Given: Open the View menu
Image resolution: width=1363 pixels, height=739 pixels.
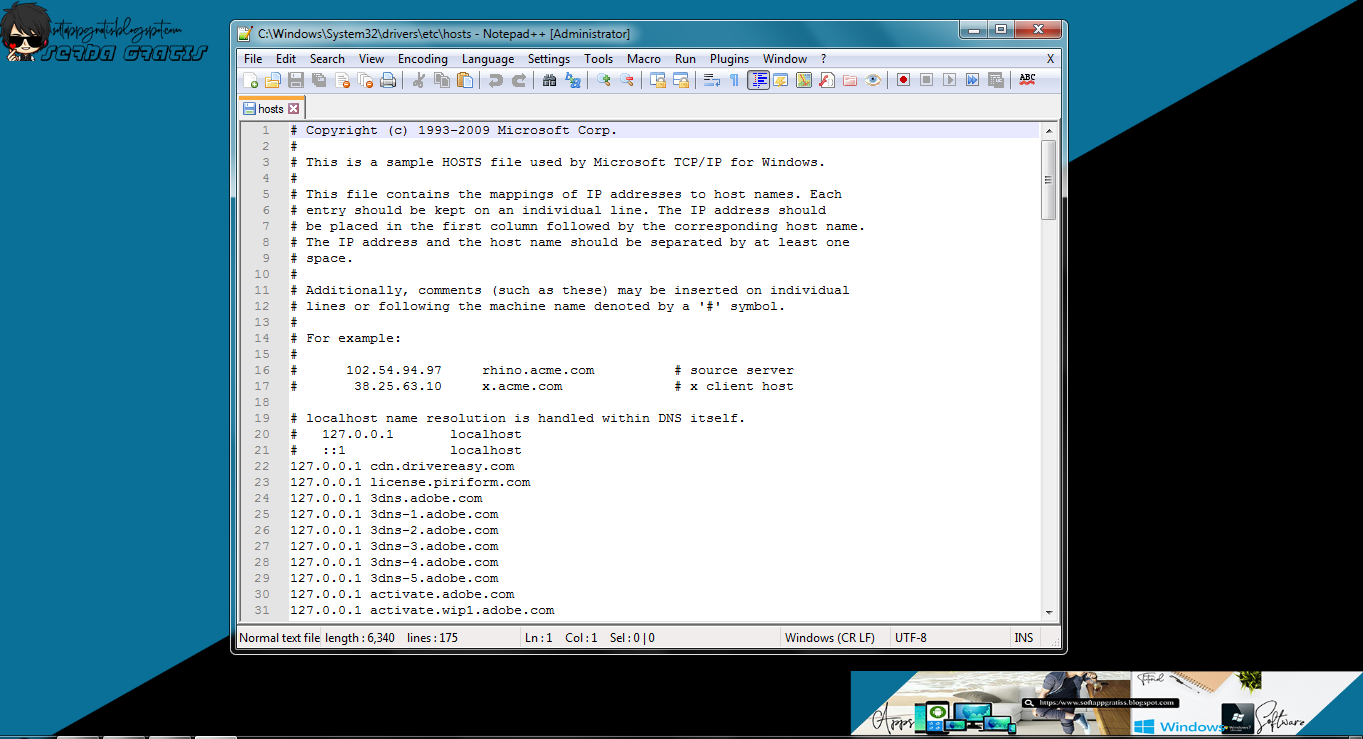Looking at the screenshot, I should point(371,59).
